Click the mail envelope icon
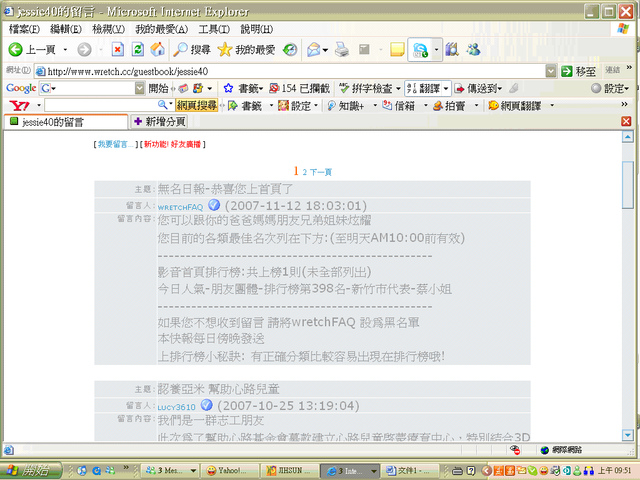 pos(313,50)
